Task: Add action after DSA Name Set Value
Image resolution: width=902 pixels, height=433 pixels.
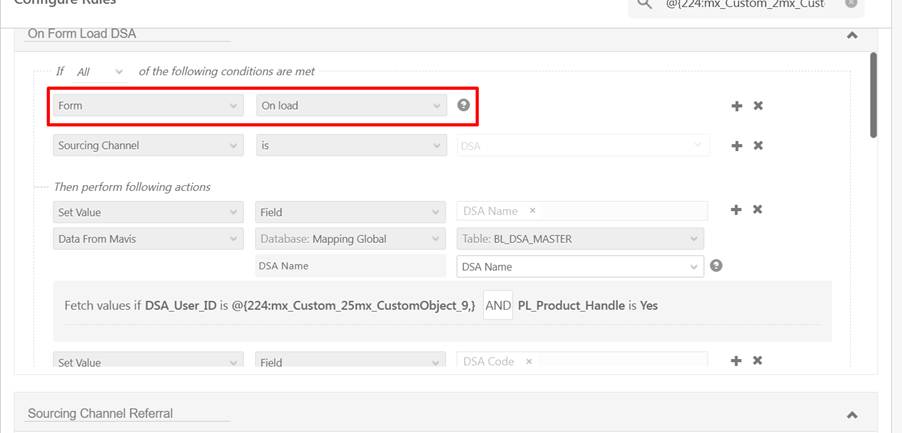Action: click(737, 210)
